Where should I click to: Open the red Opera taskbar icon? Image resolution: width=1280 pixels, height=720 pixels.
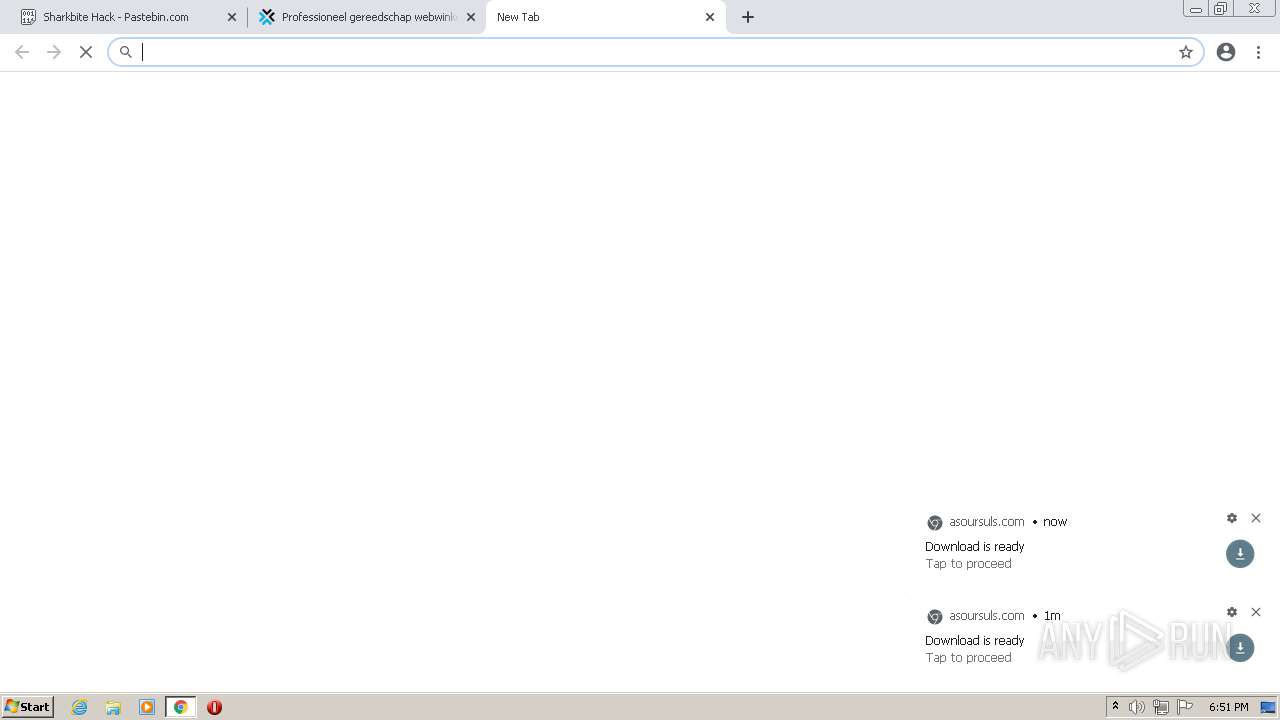(x=214, y=707)
